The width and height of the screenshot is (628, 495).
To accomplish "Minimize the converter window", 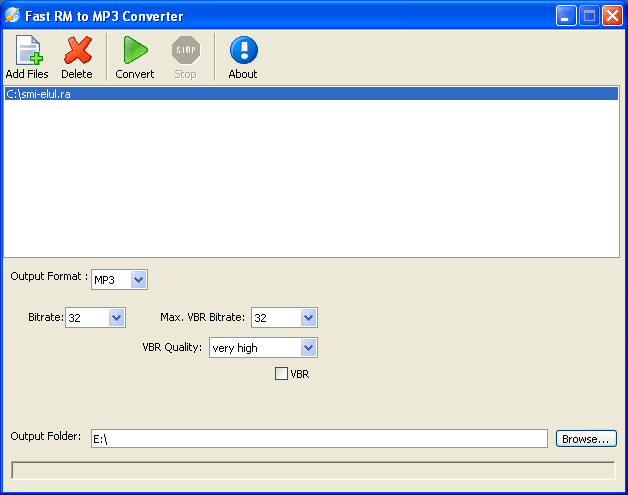I will [x=566, y=16].
